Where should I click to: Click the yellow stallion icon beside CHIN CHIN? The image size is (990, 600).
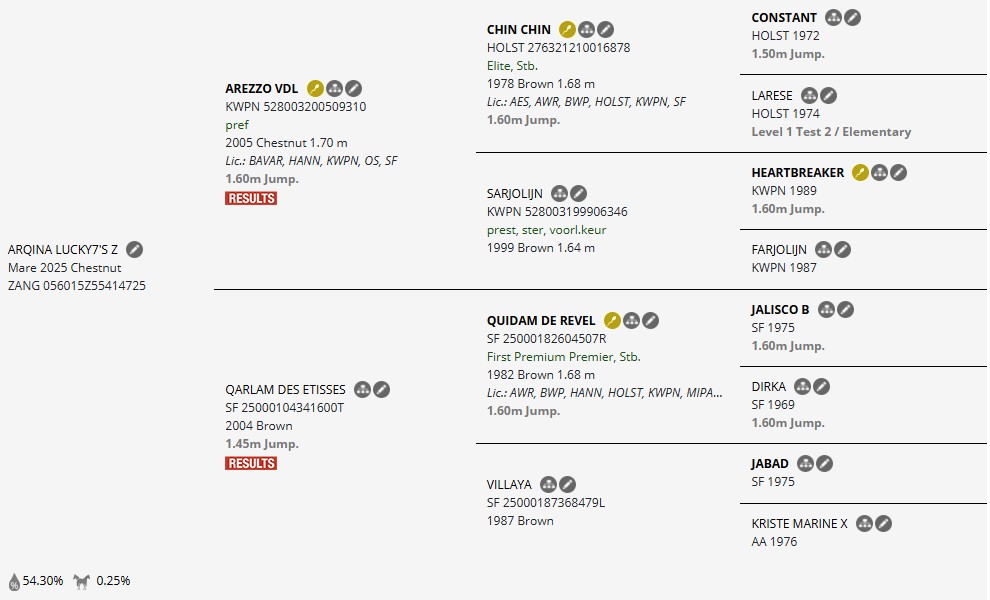coord(567,30)
